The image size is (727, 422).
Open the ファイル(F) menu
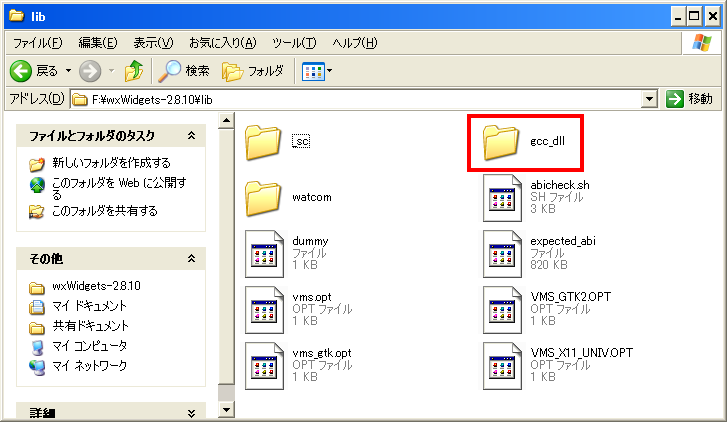pos(37,43)
